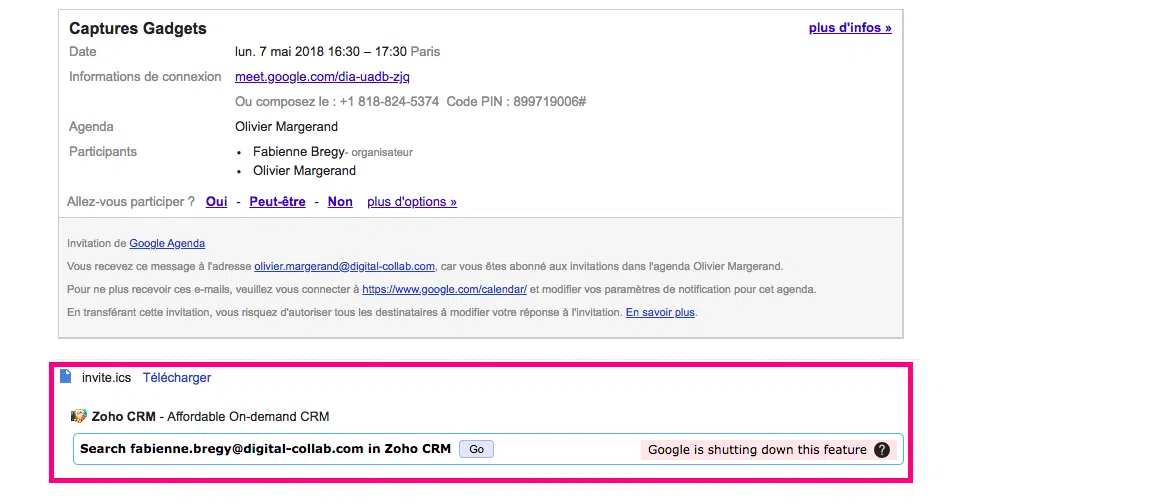Open the plus d'infos link
This screenshot has height=504, width=1161.
tap(850, 28)
